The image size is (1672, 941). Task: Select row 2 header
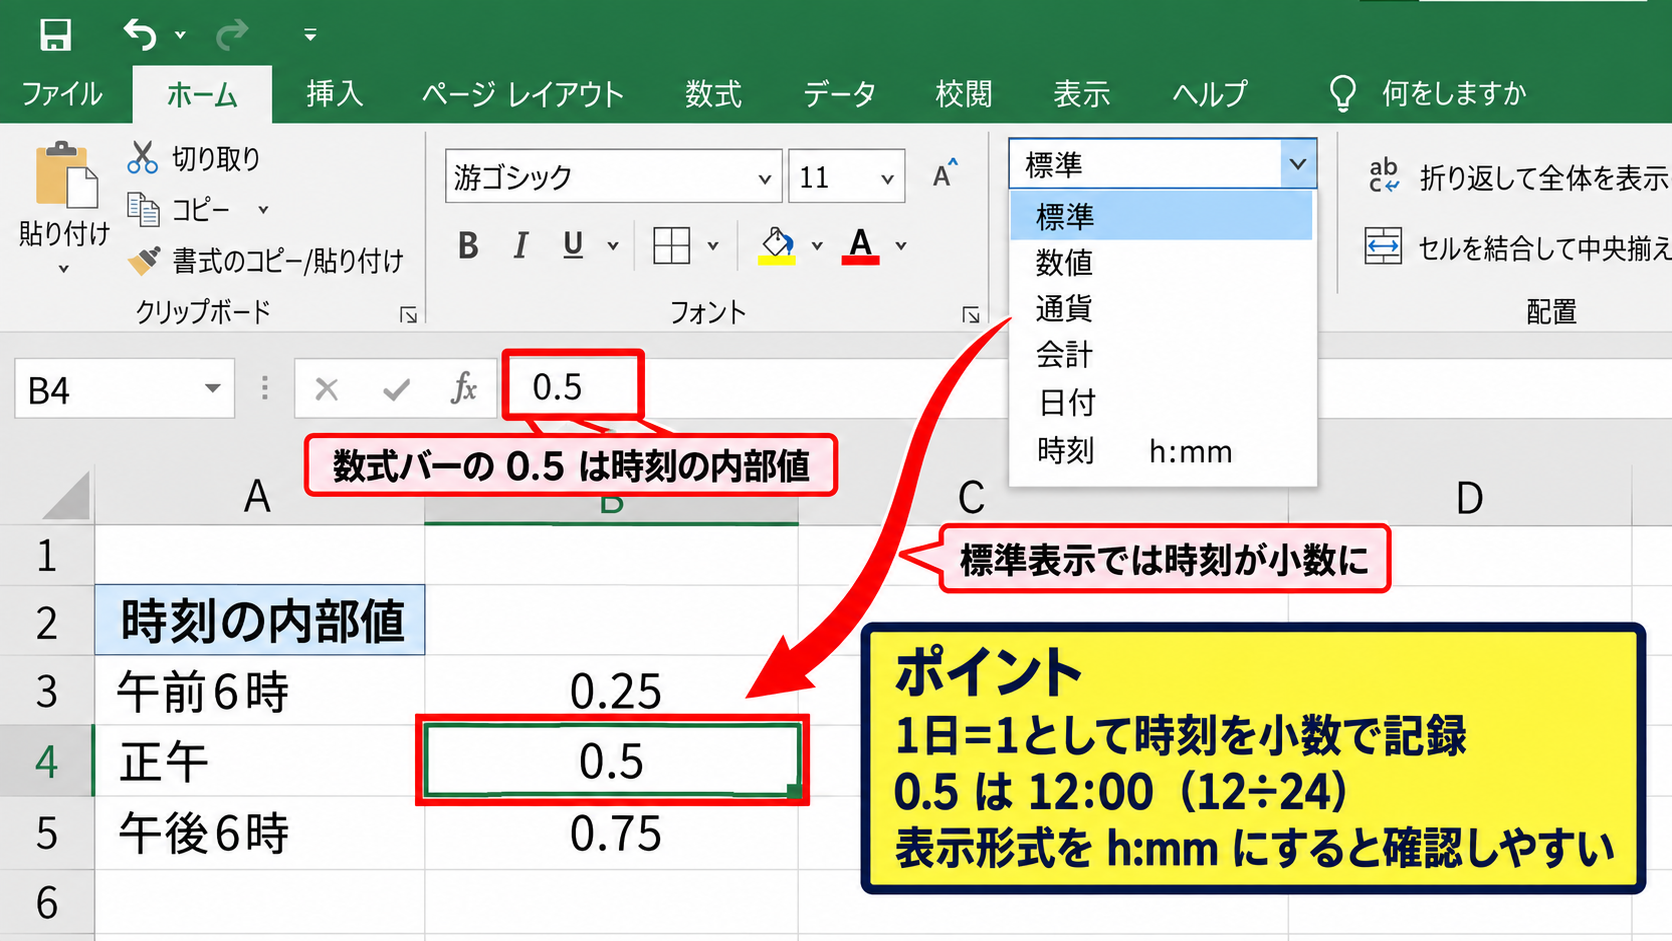pos(46,622)
